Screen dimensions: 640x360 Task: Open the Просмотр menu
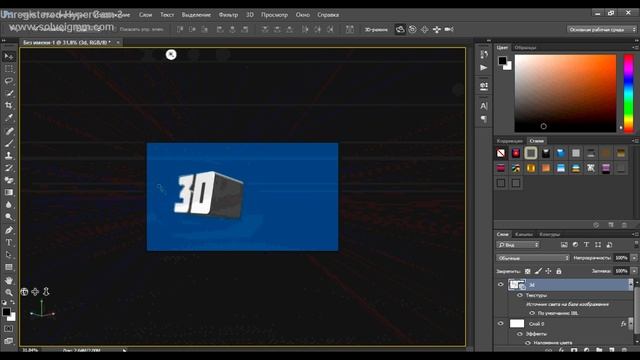tap(274, 15)
